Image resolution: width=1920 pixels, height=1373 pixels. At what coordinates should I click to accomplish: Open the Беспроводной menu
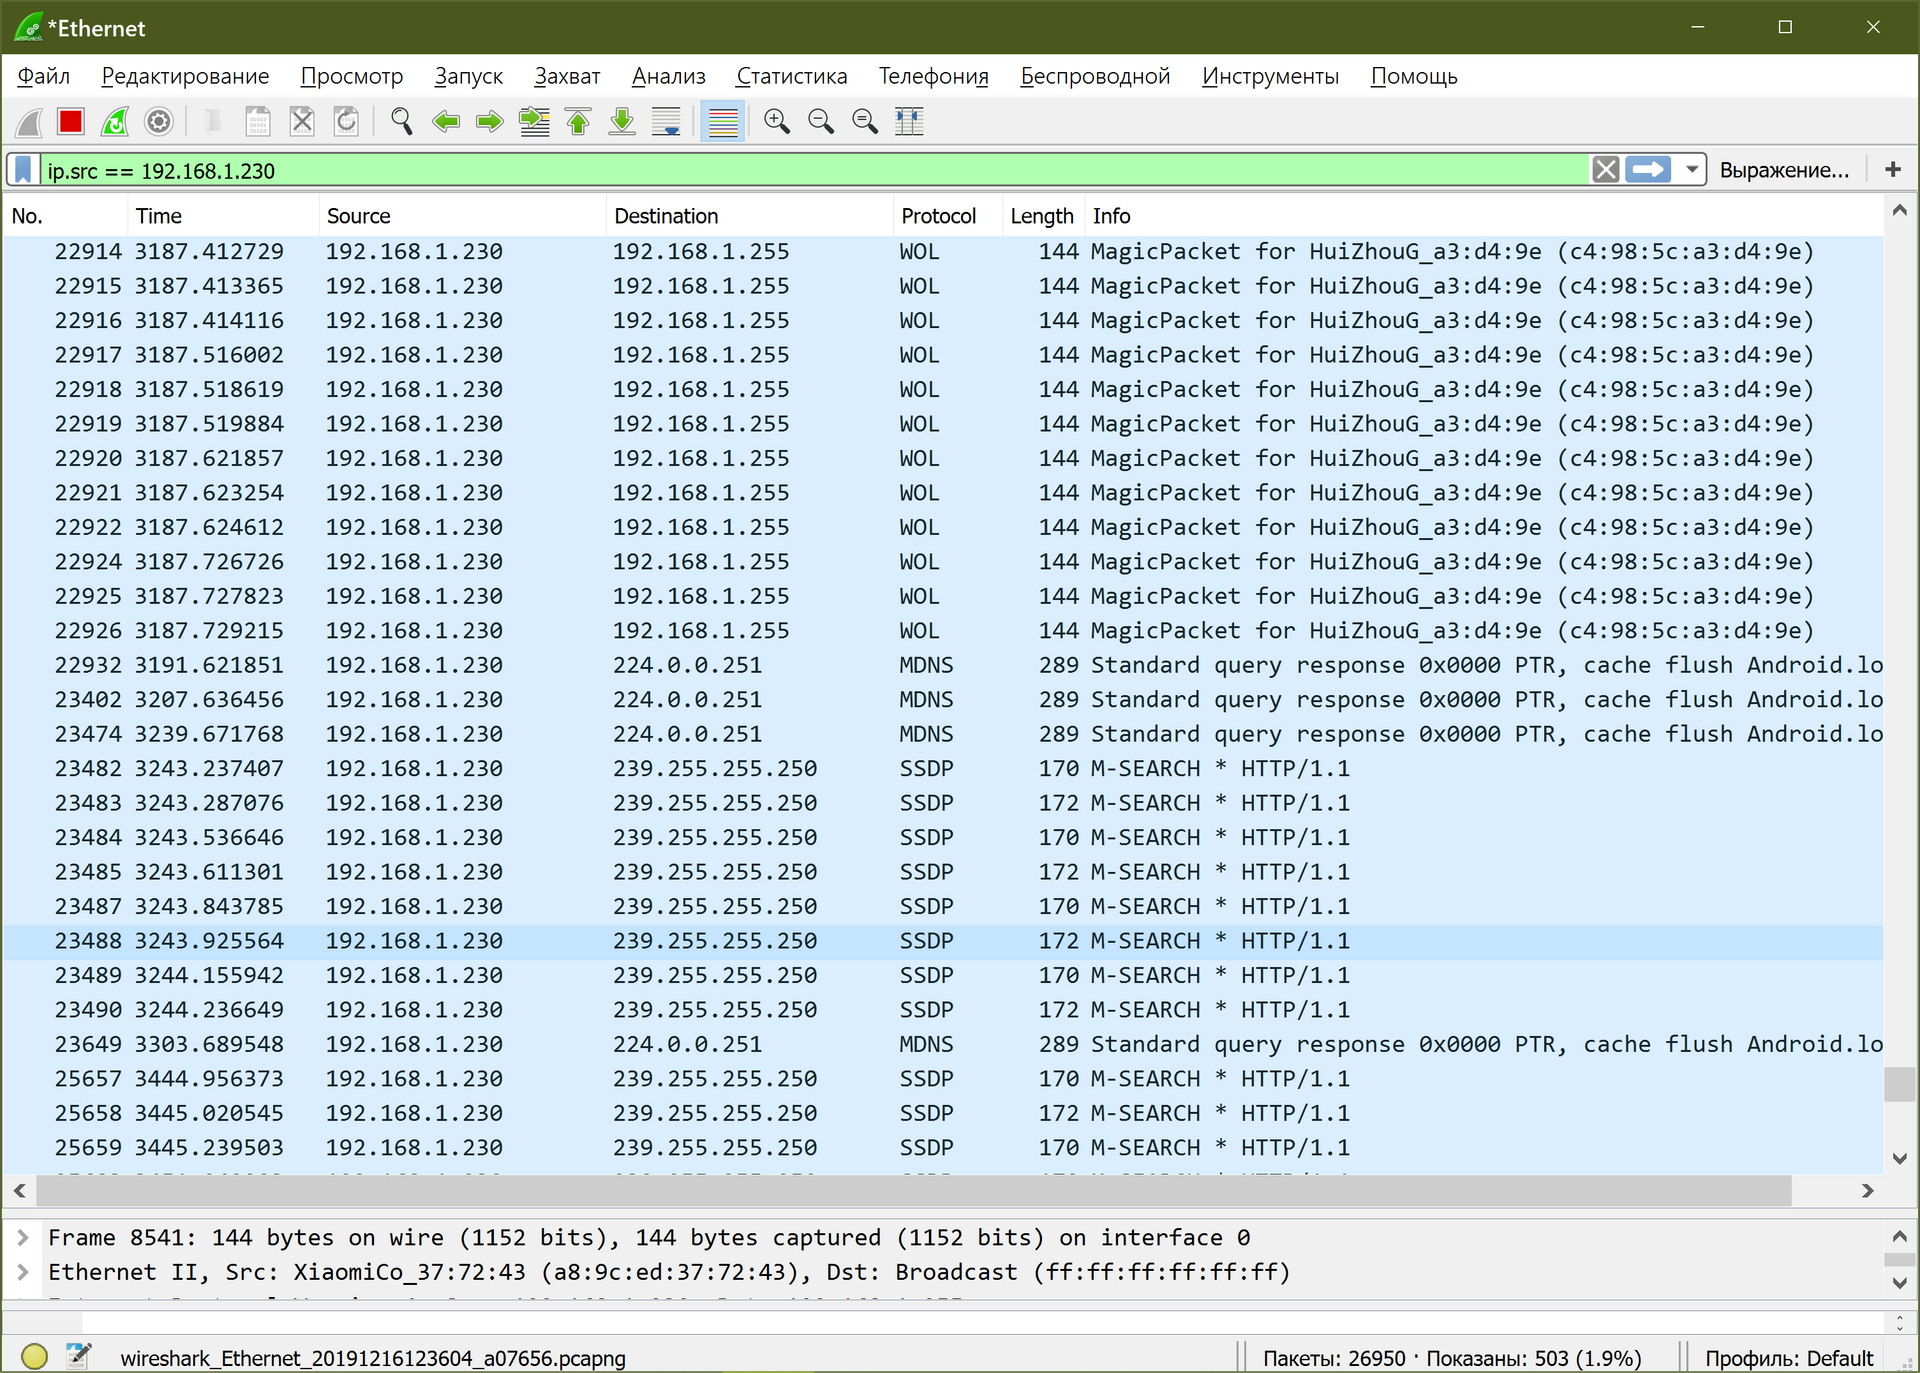pyautogui.click(x=1095, y=76)
